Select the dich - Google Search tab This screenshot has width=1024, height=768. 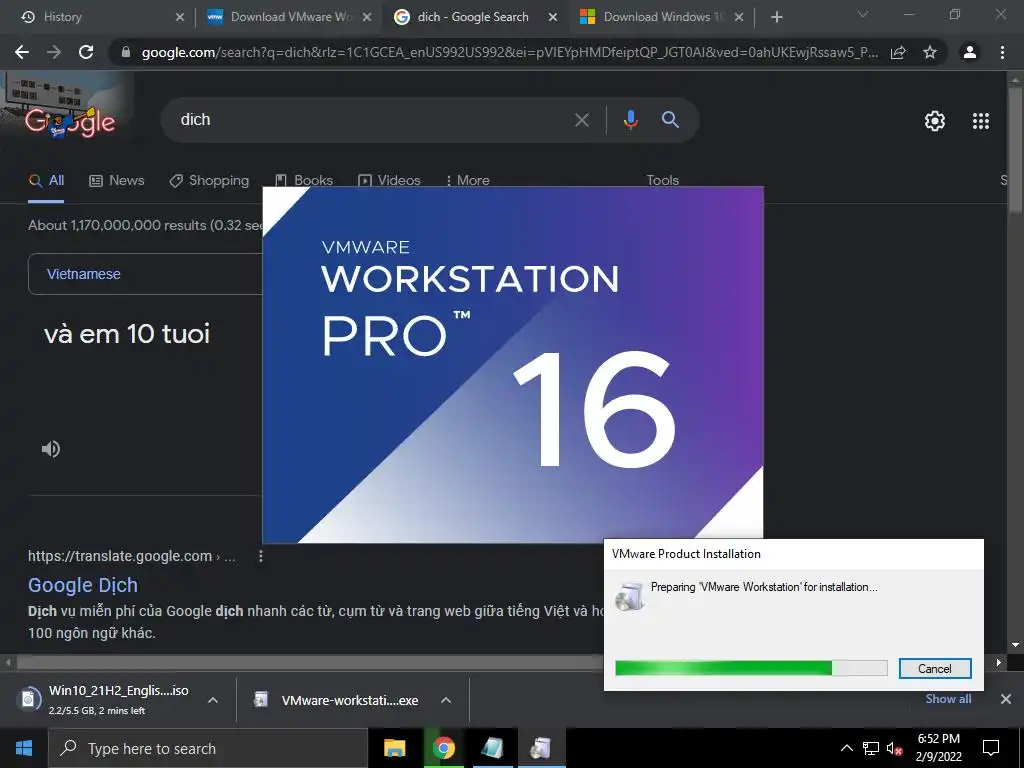[x=475, y=17]
